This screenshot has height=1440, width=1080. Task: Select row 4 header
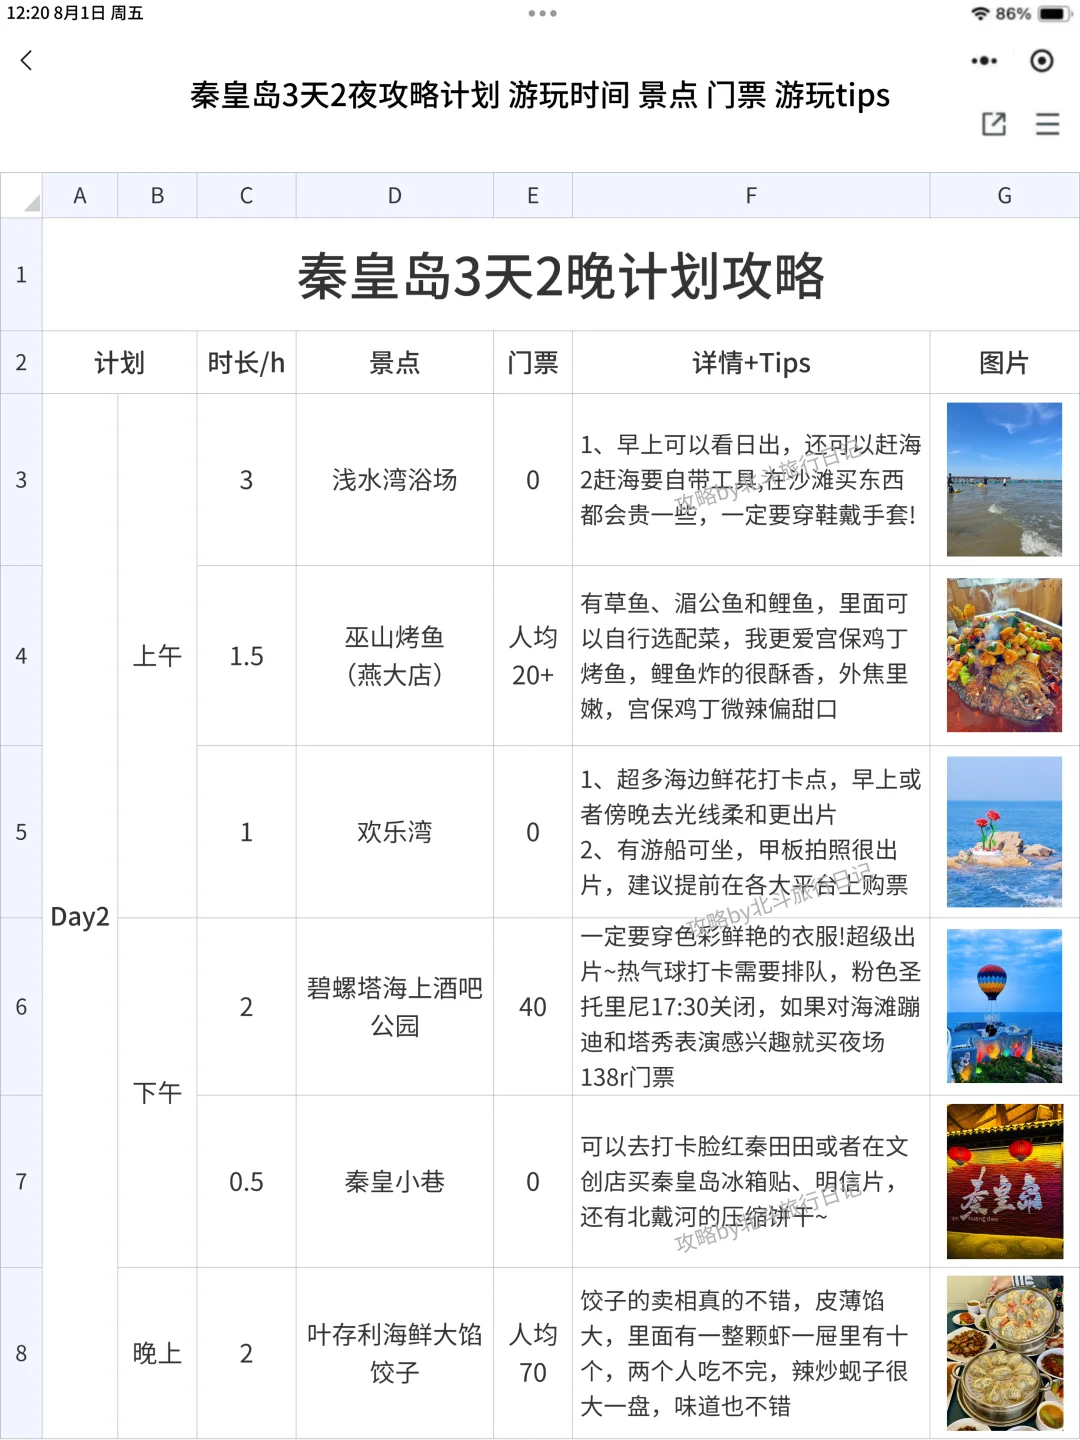point(21,656)
